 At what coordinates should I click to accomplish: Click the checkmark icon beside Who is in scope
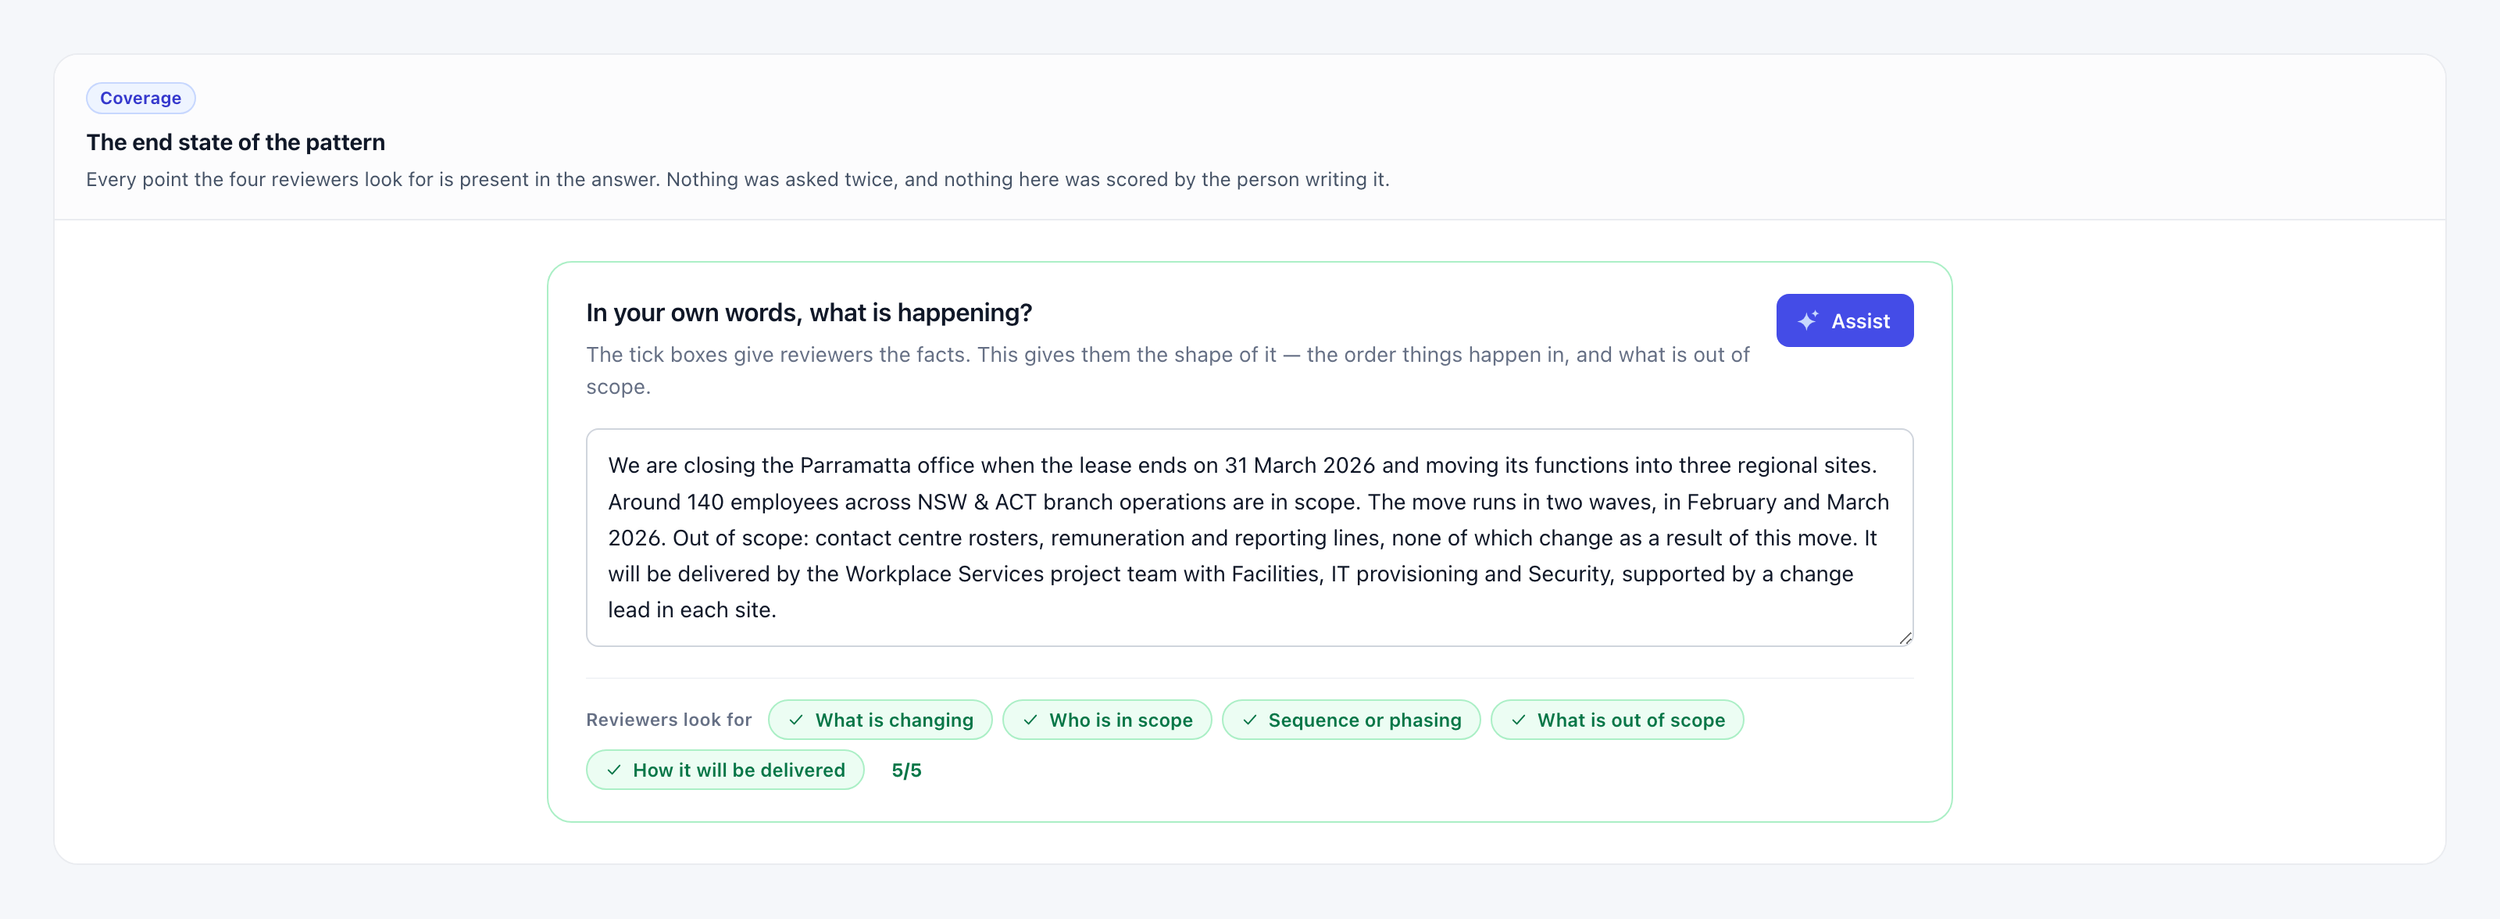[x=1030, y=720]
